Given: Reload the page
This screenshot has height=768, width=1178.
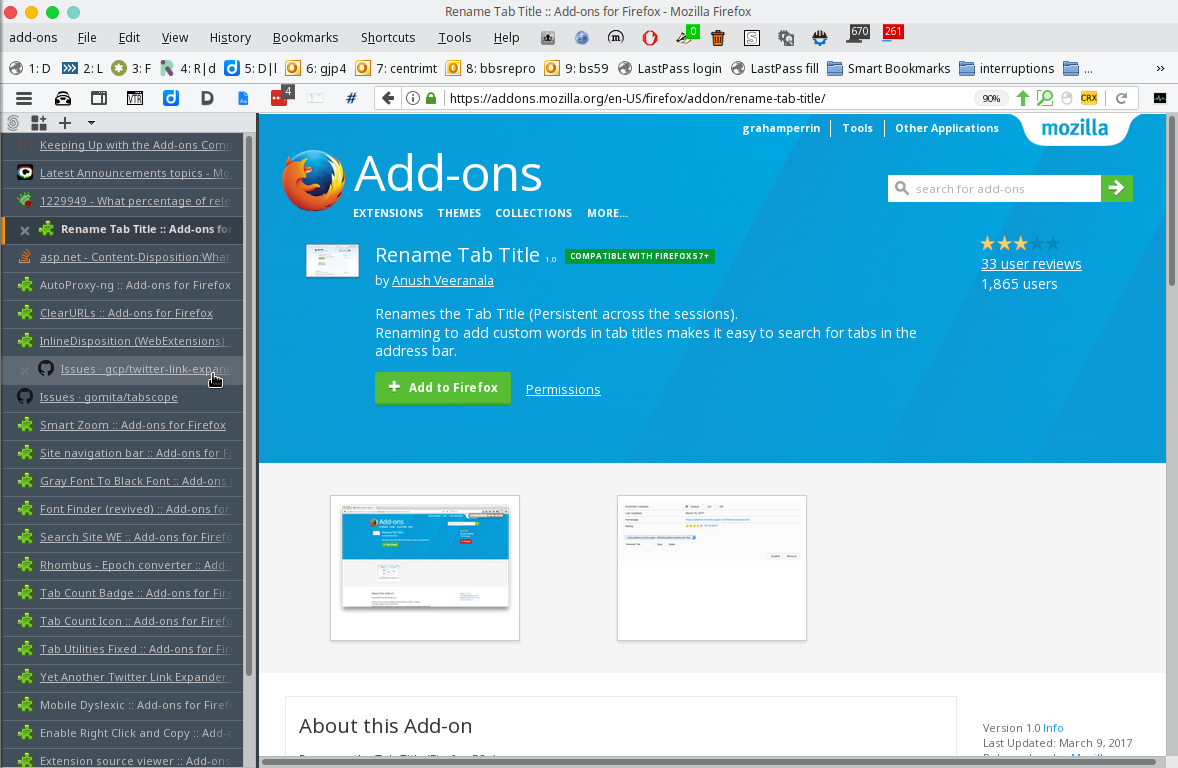Looking at the screenshot, I should [x=1122, y=98].
